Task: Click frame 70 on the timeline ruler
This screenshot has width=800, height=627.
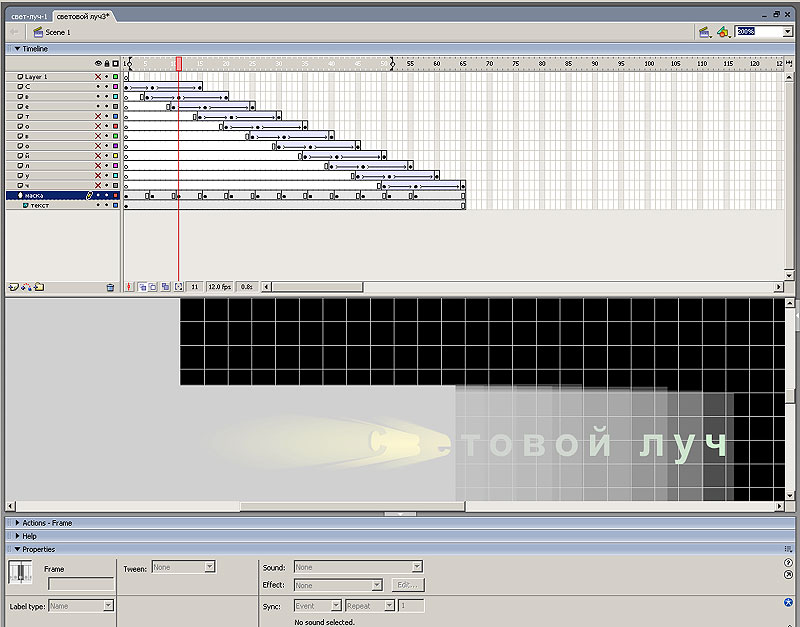Action: click(490, 63)
